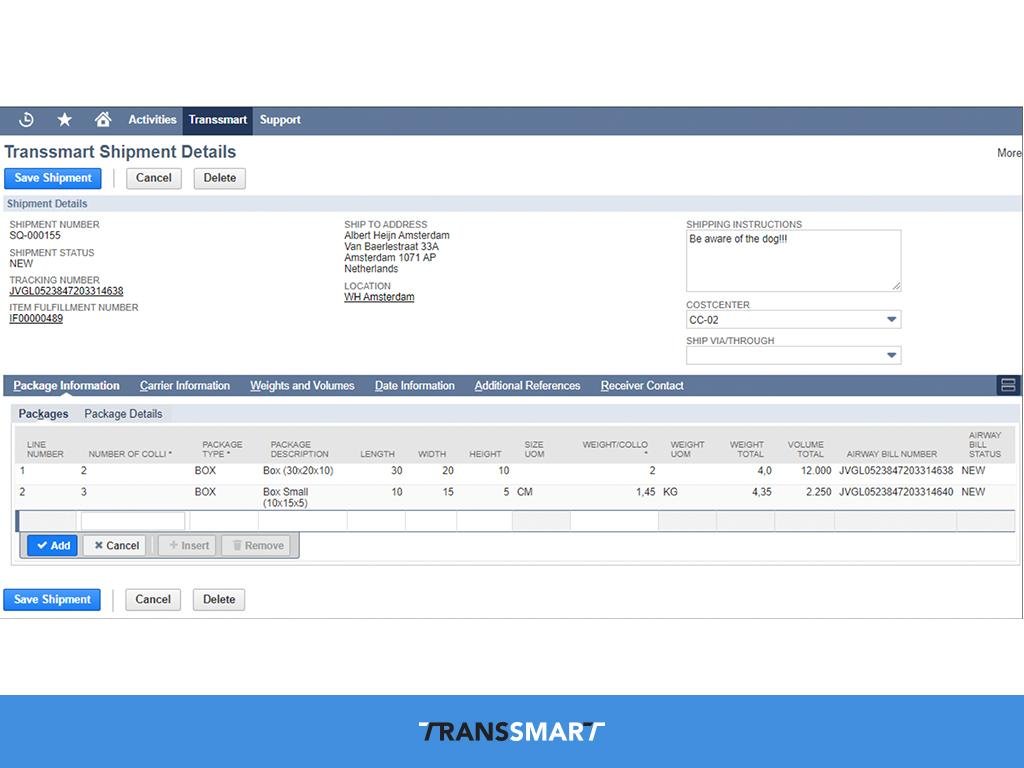Screen dimensions: 1024x768
Task: Open the Activities menu
Action: pos(152,120)
